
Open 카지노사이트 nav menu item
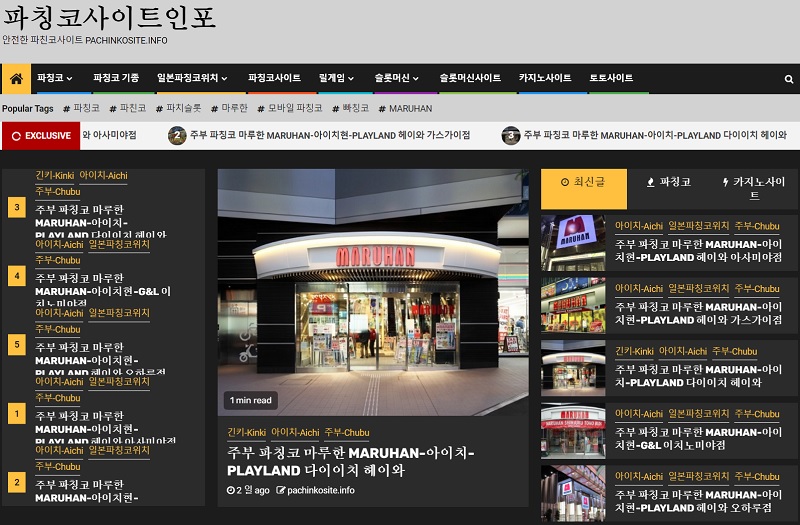click(545, 78)
